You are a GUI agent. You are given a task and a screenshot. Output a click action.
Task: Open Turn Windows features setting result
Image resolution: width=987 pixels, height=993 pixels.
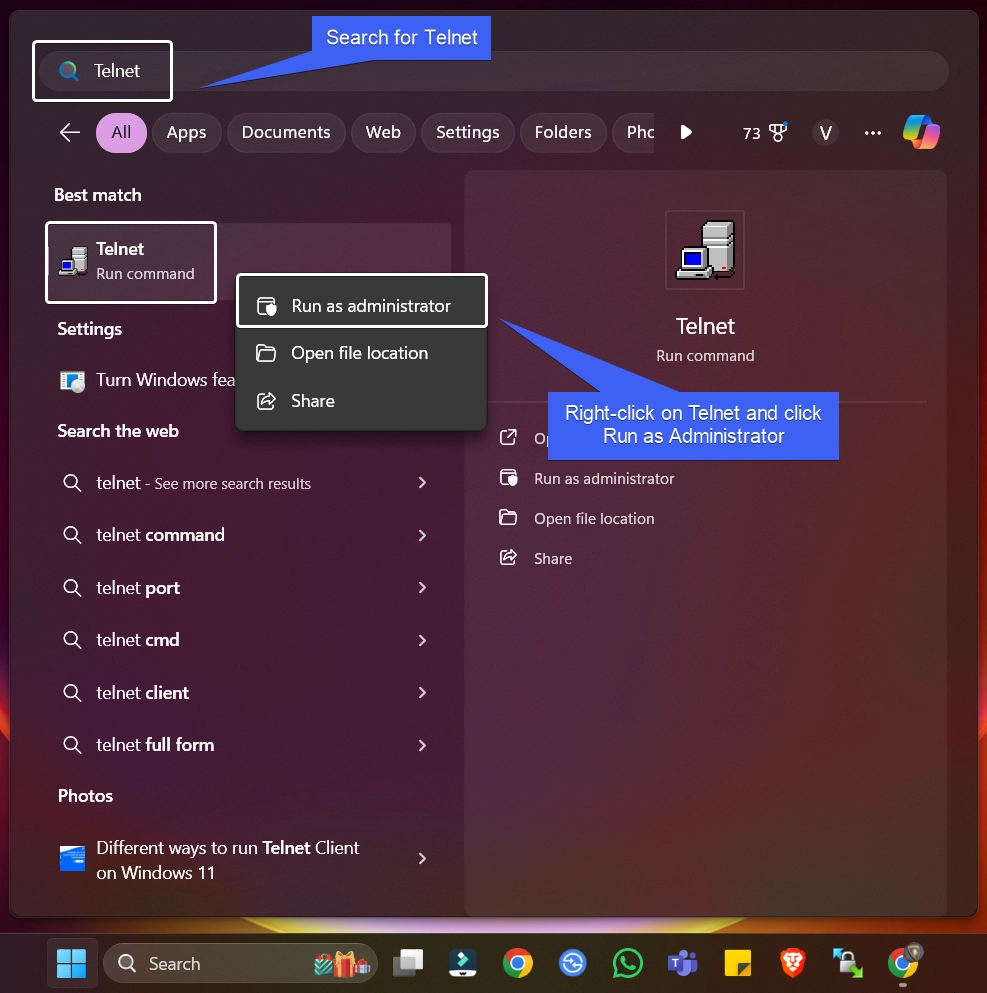tap(147, 380)
